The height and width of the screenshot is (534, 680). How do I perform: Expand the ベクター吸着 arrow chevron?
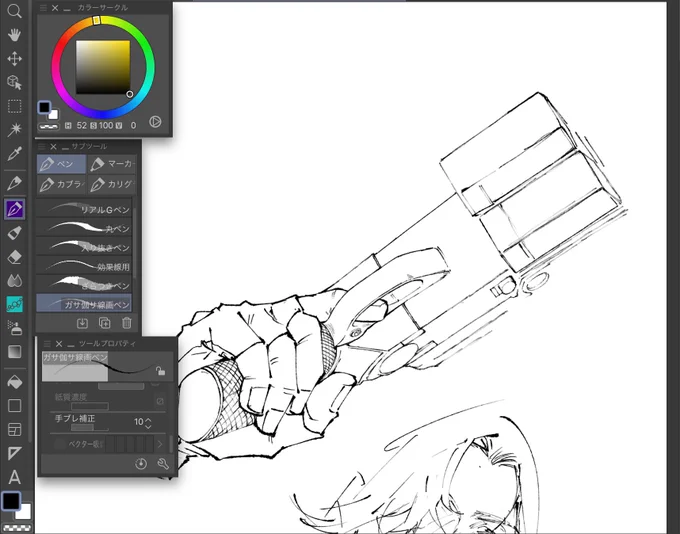tap(160, 444)
